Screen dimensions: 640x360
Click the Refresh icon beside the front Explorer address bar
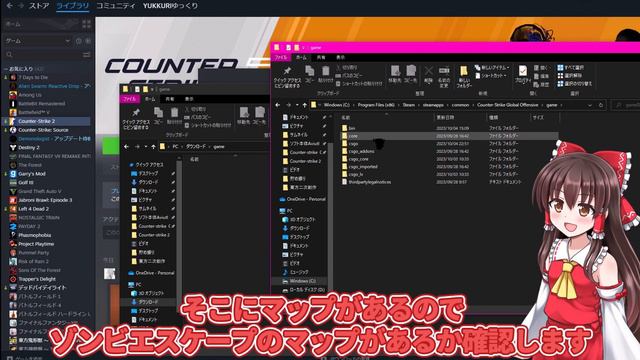(x=601, y=105)
